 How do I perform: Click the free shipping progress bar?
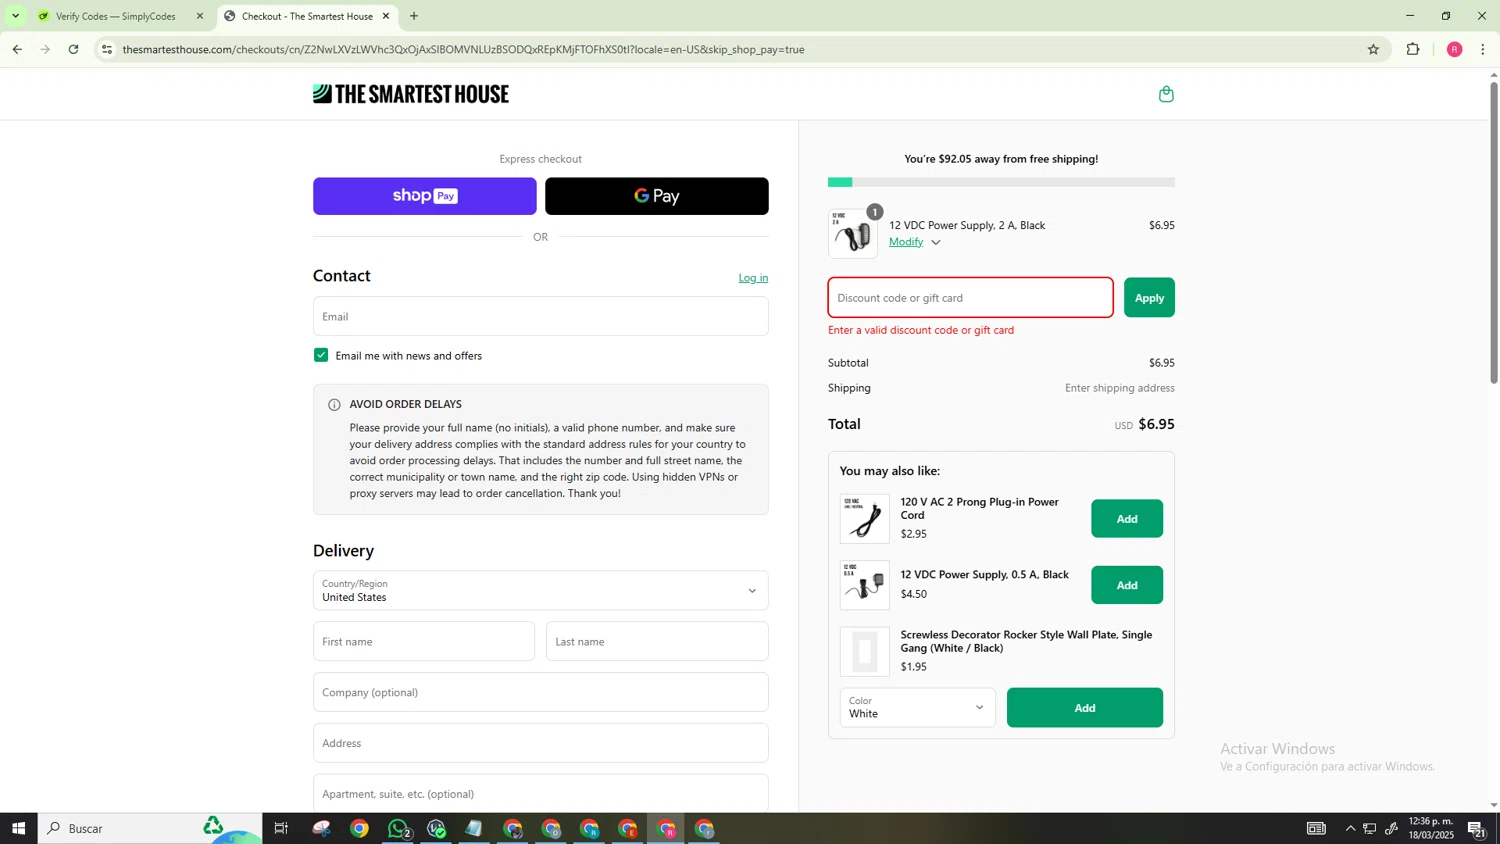1001,182
